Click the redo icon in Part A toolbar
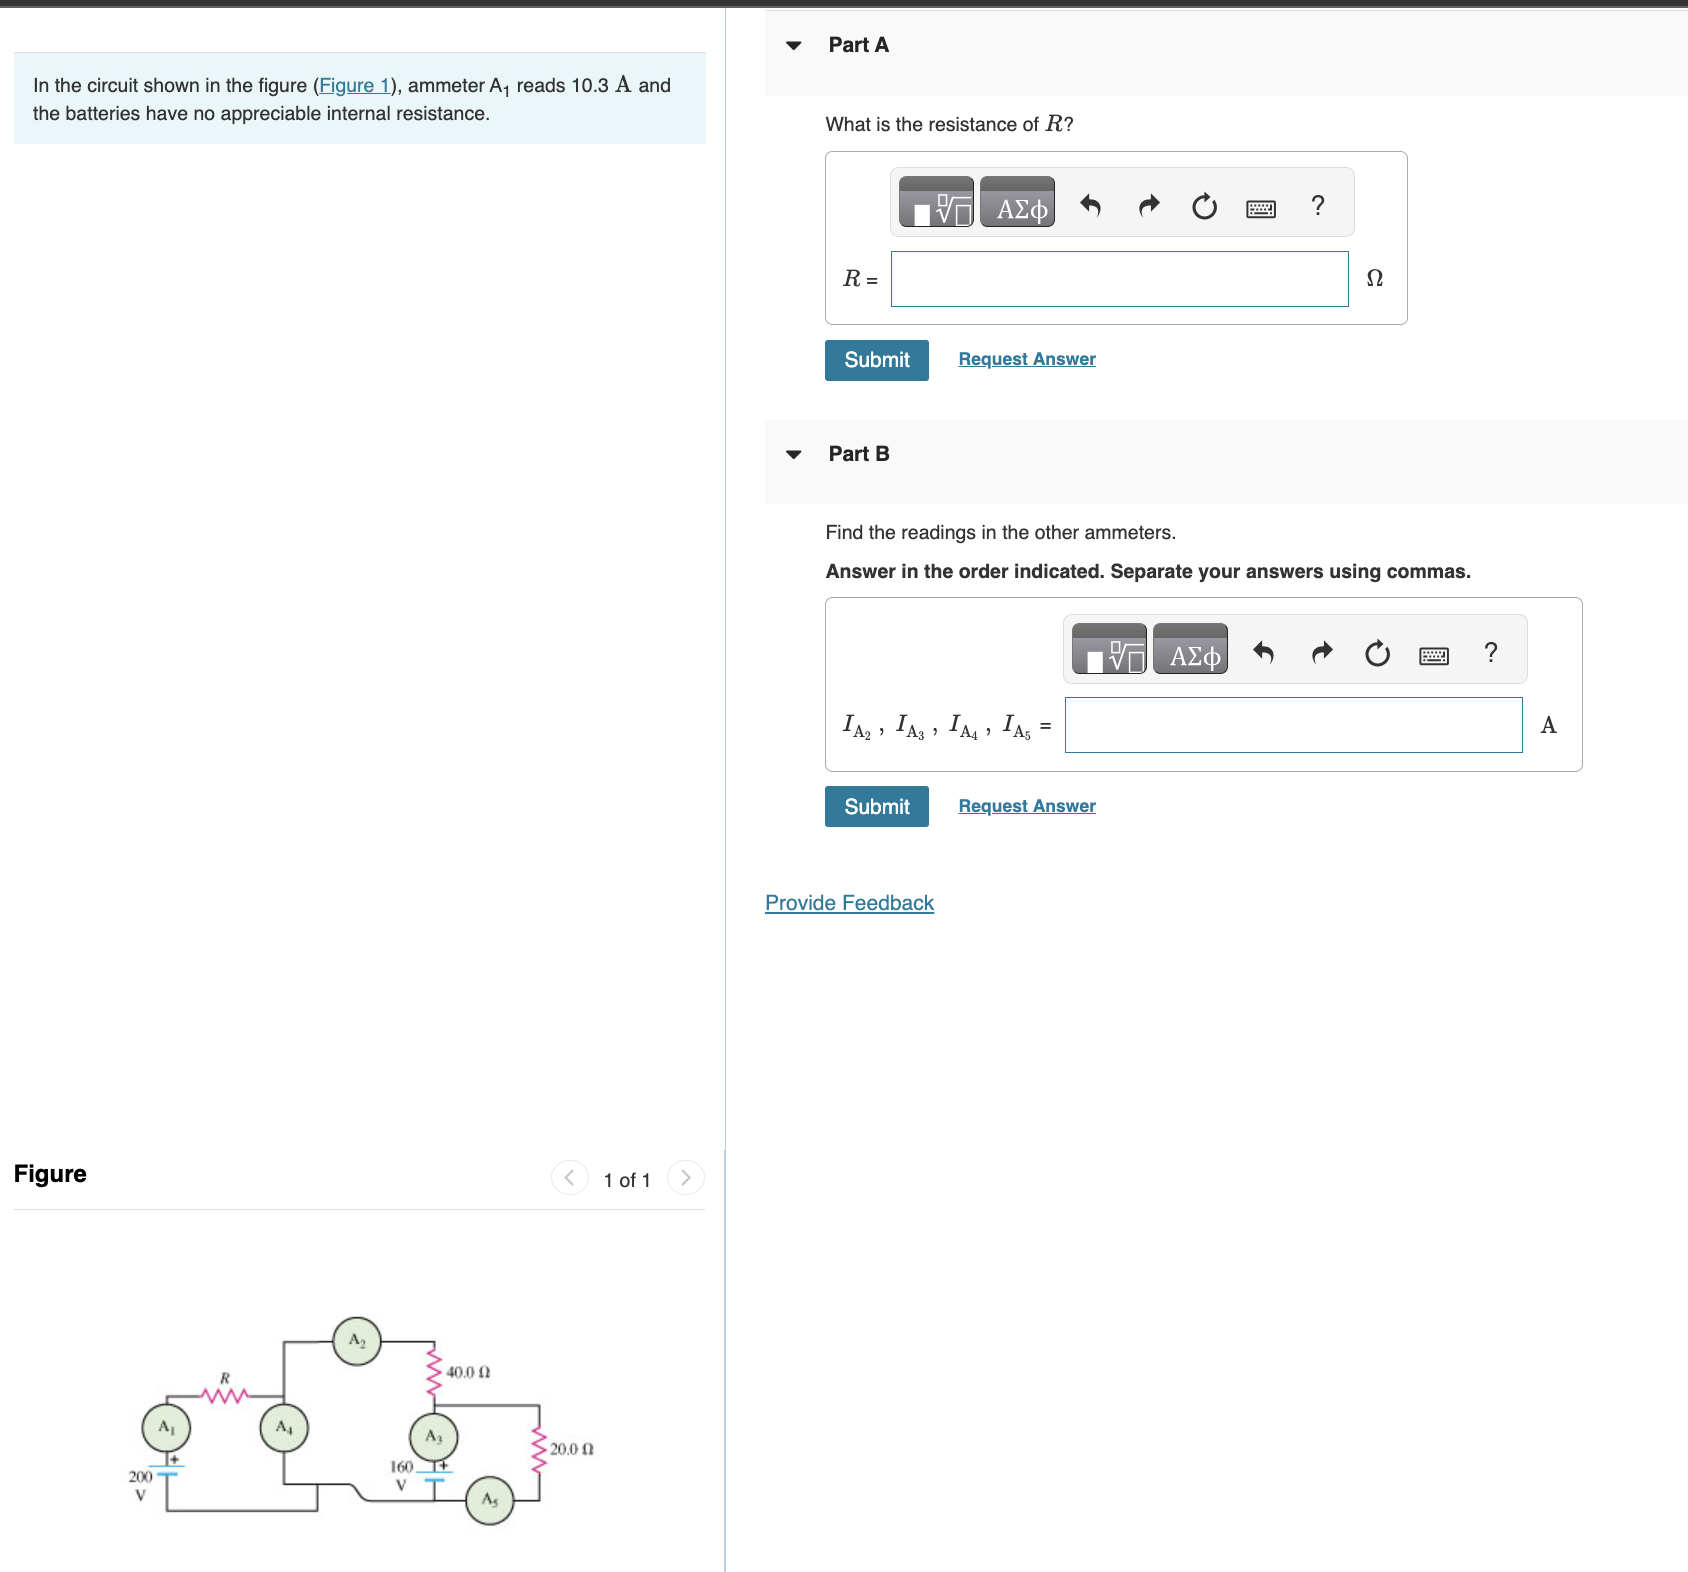This screenshot has width=1688, height=1572. coord(1148,204)
